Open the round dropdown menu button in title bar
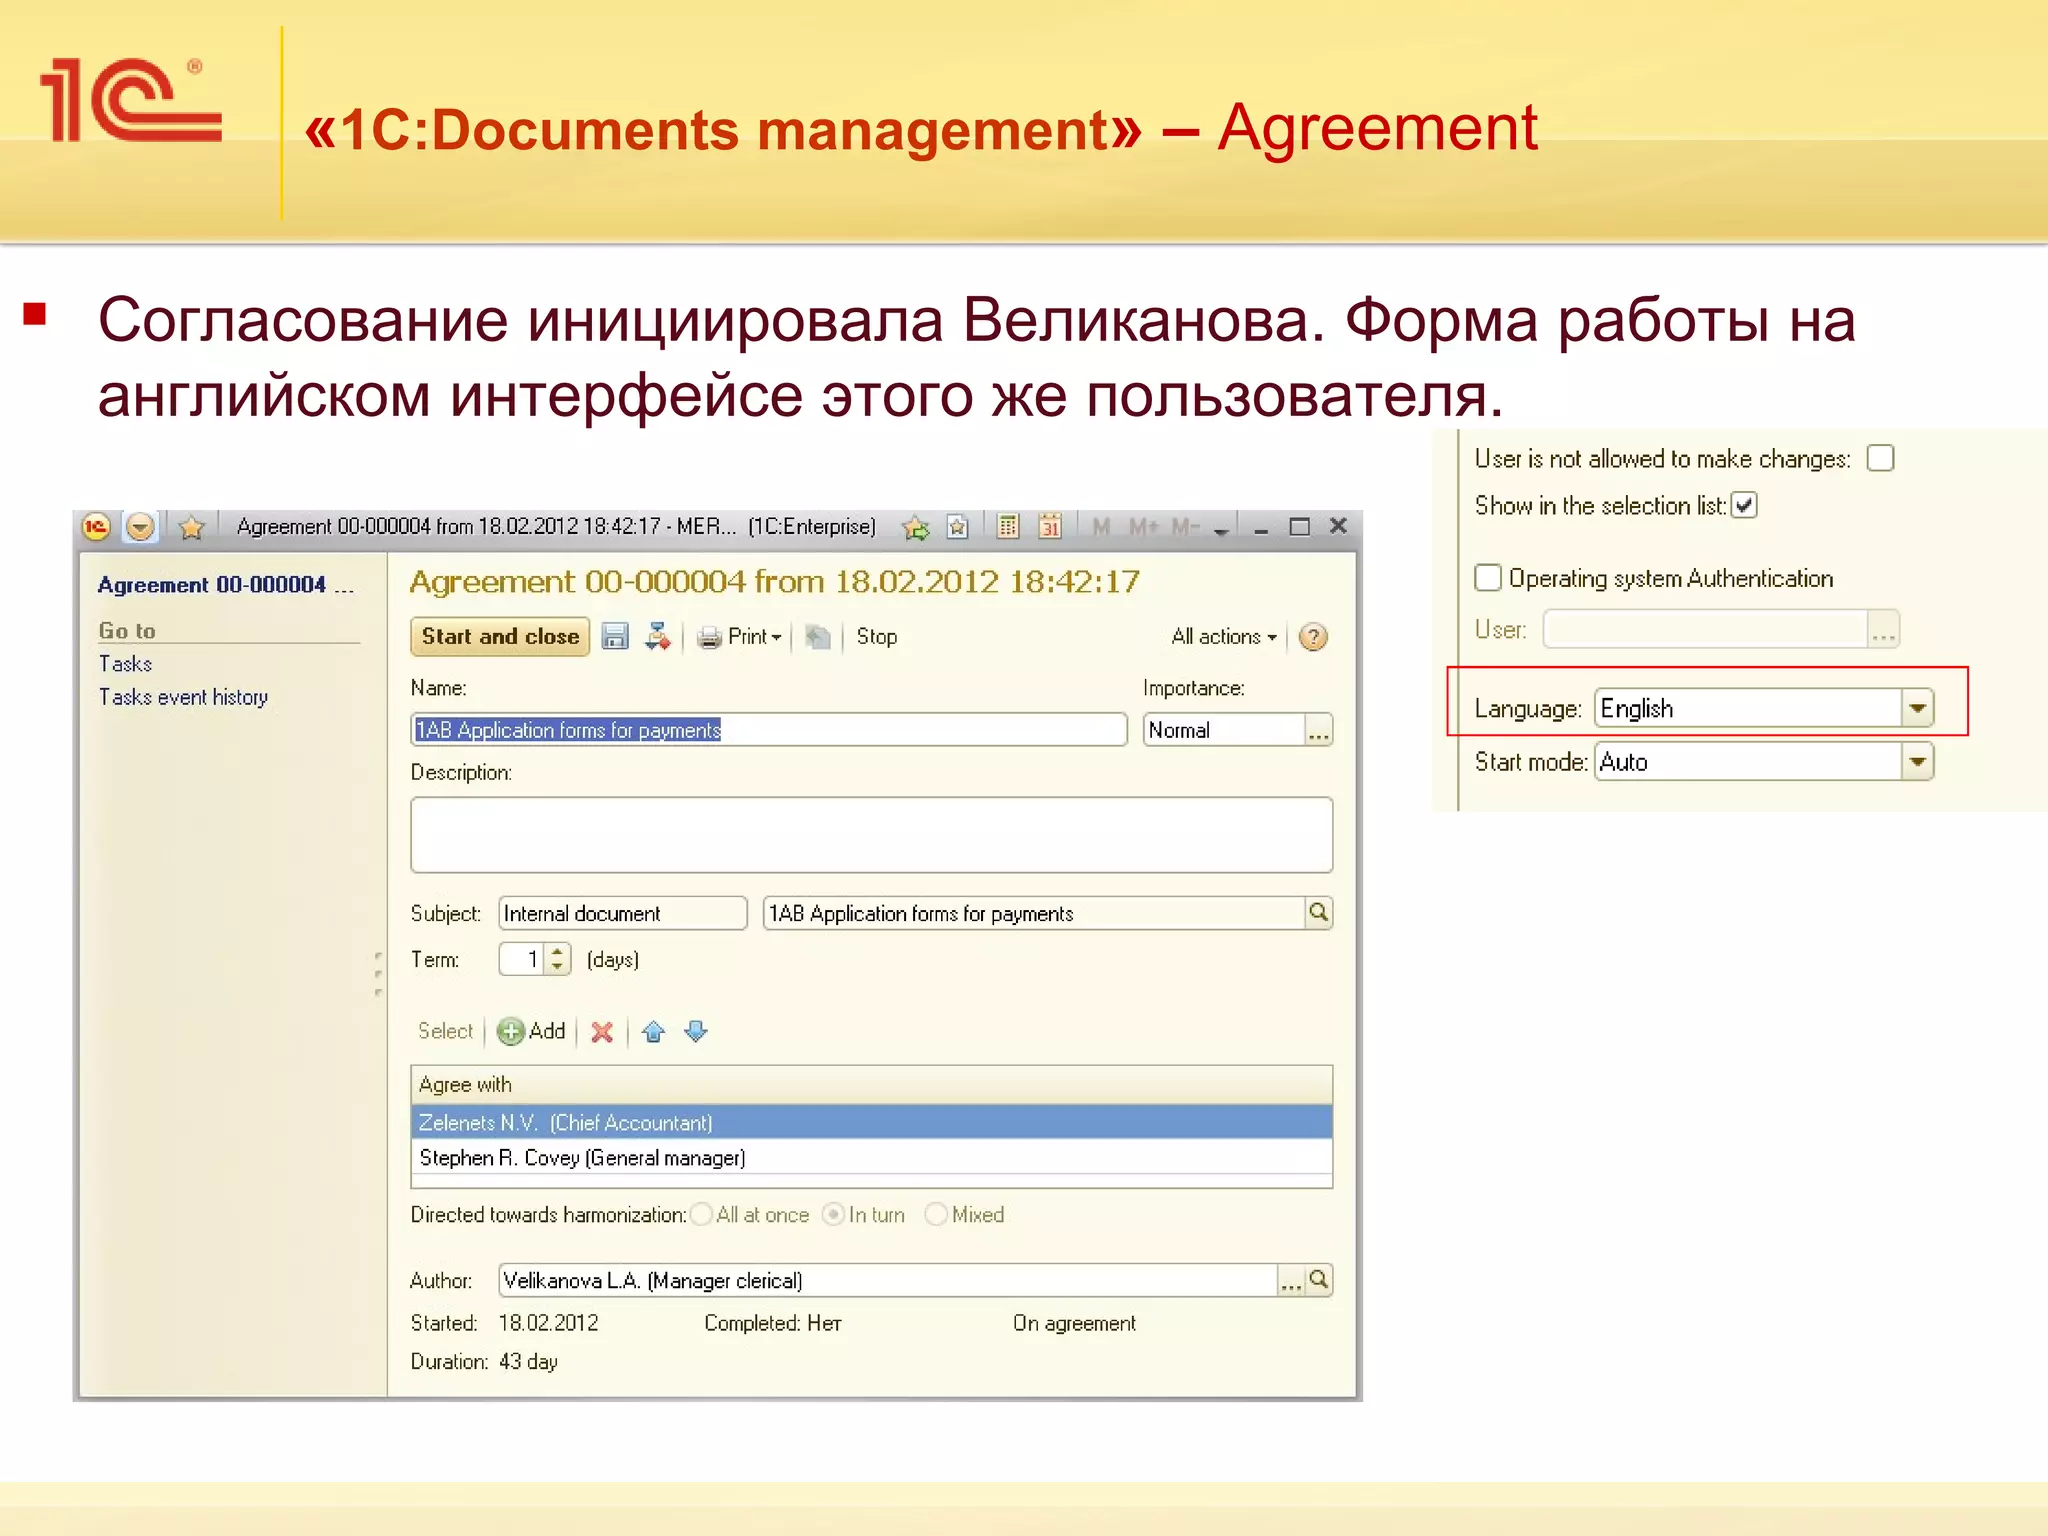 (141, 527)
